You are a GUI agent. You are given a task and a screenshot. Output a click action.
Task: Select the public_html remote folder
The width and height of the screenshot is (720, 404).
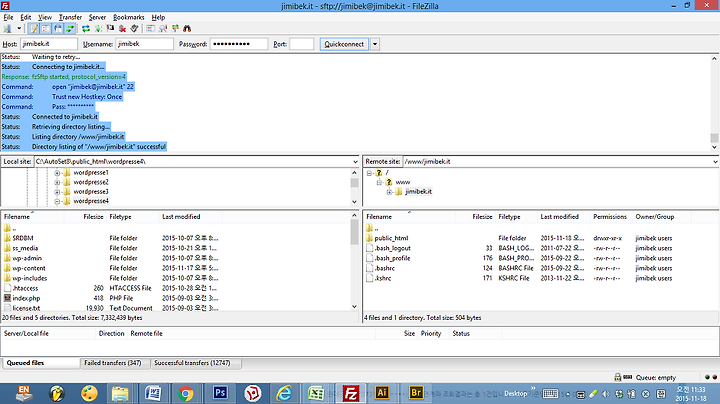[x=391, y=238]
